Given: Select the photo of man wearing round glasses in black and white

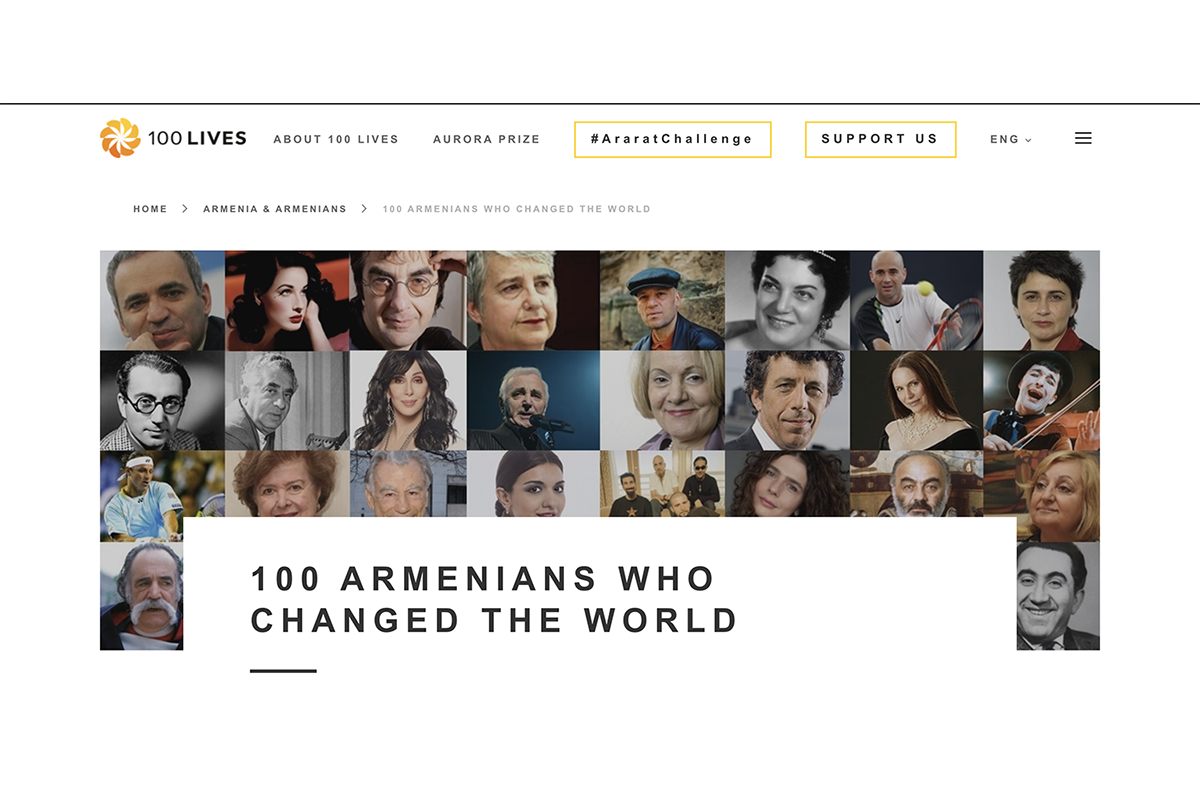Looking at the screenshot, I should click(x=162, y=400).
